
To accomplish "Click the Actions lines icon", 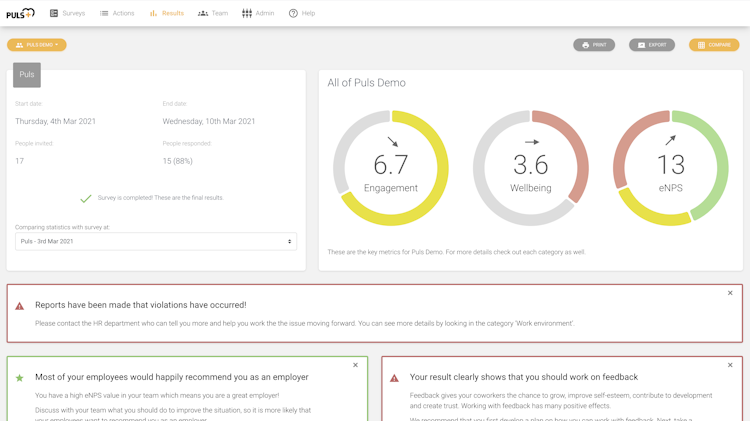I will click(x=104, y=13).
